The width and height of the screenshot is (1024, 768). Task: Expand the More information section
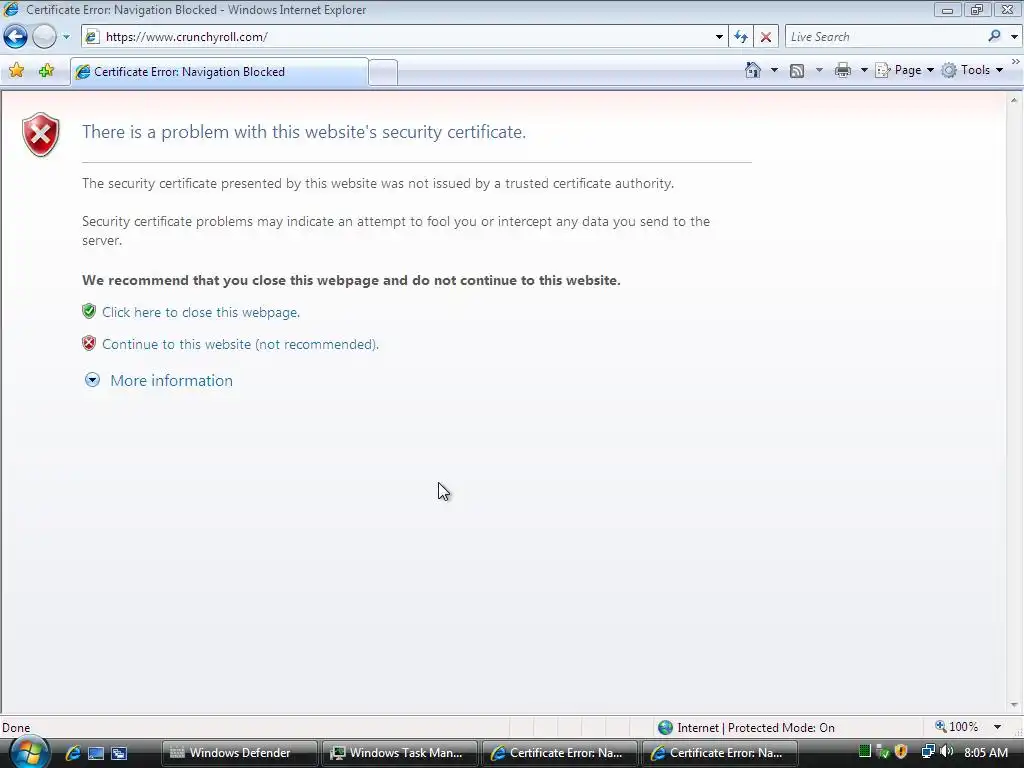(92, 380)
